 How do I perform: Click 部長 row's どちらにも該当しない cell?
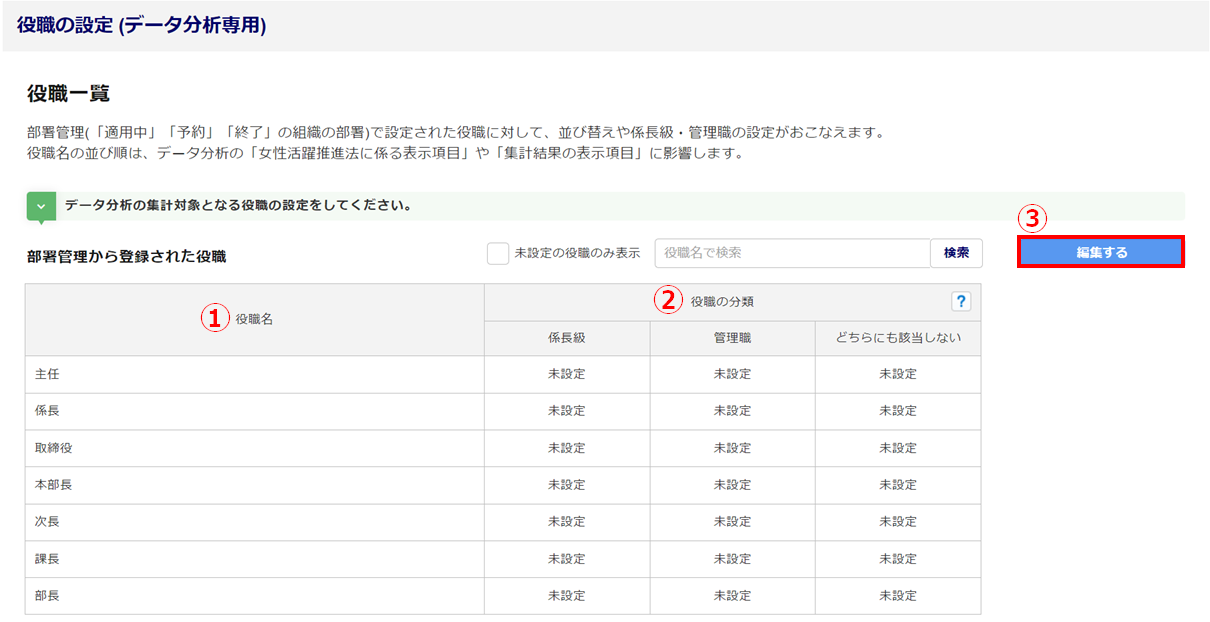[x=897, y=596]
